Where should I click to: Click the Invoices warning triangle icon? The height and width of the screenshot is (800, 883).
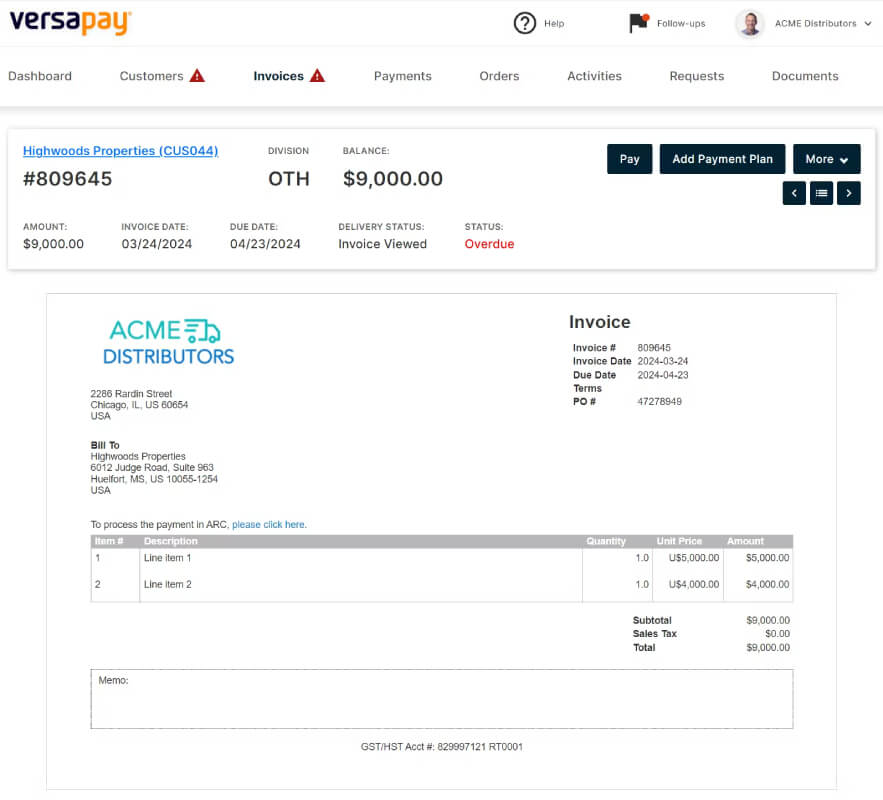318,75
